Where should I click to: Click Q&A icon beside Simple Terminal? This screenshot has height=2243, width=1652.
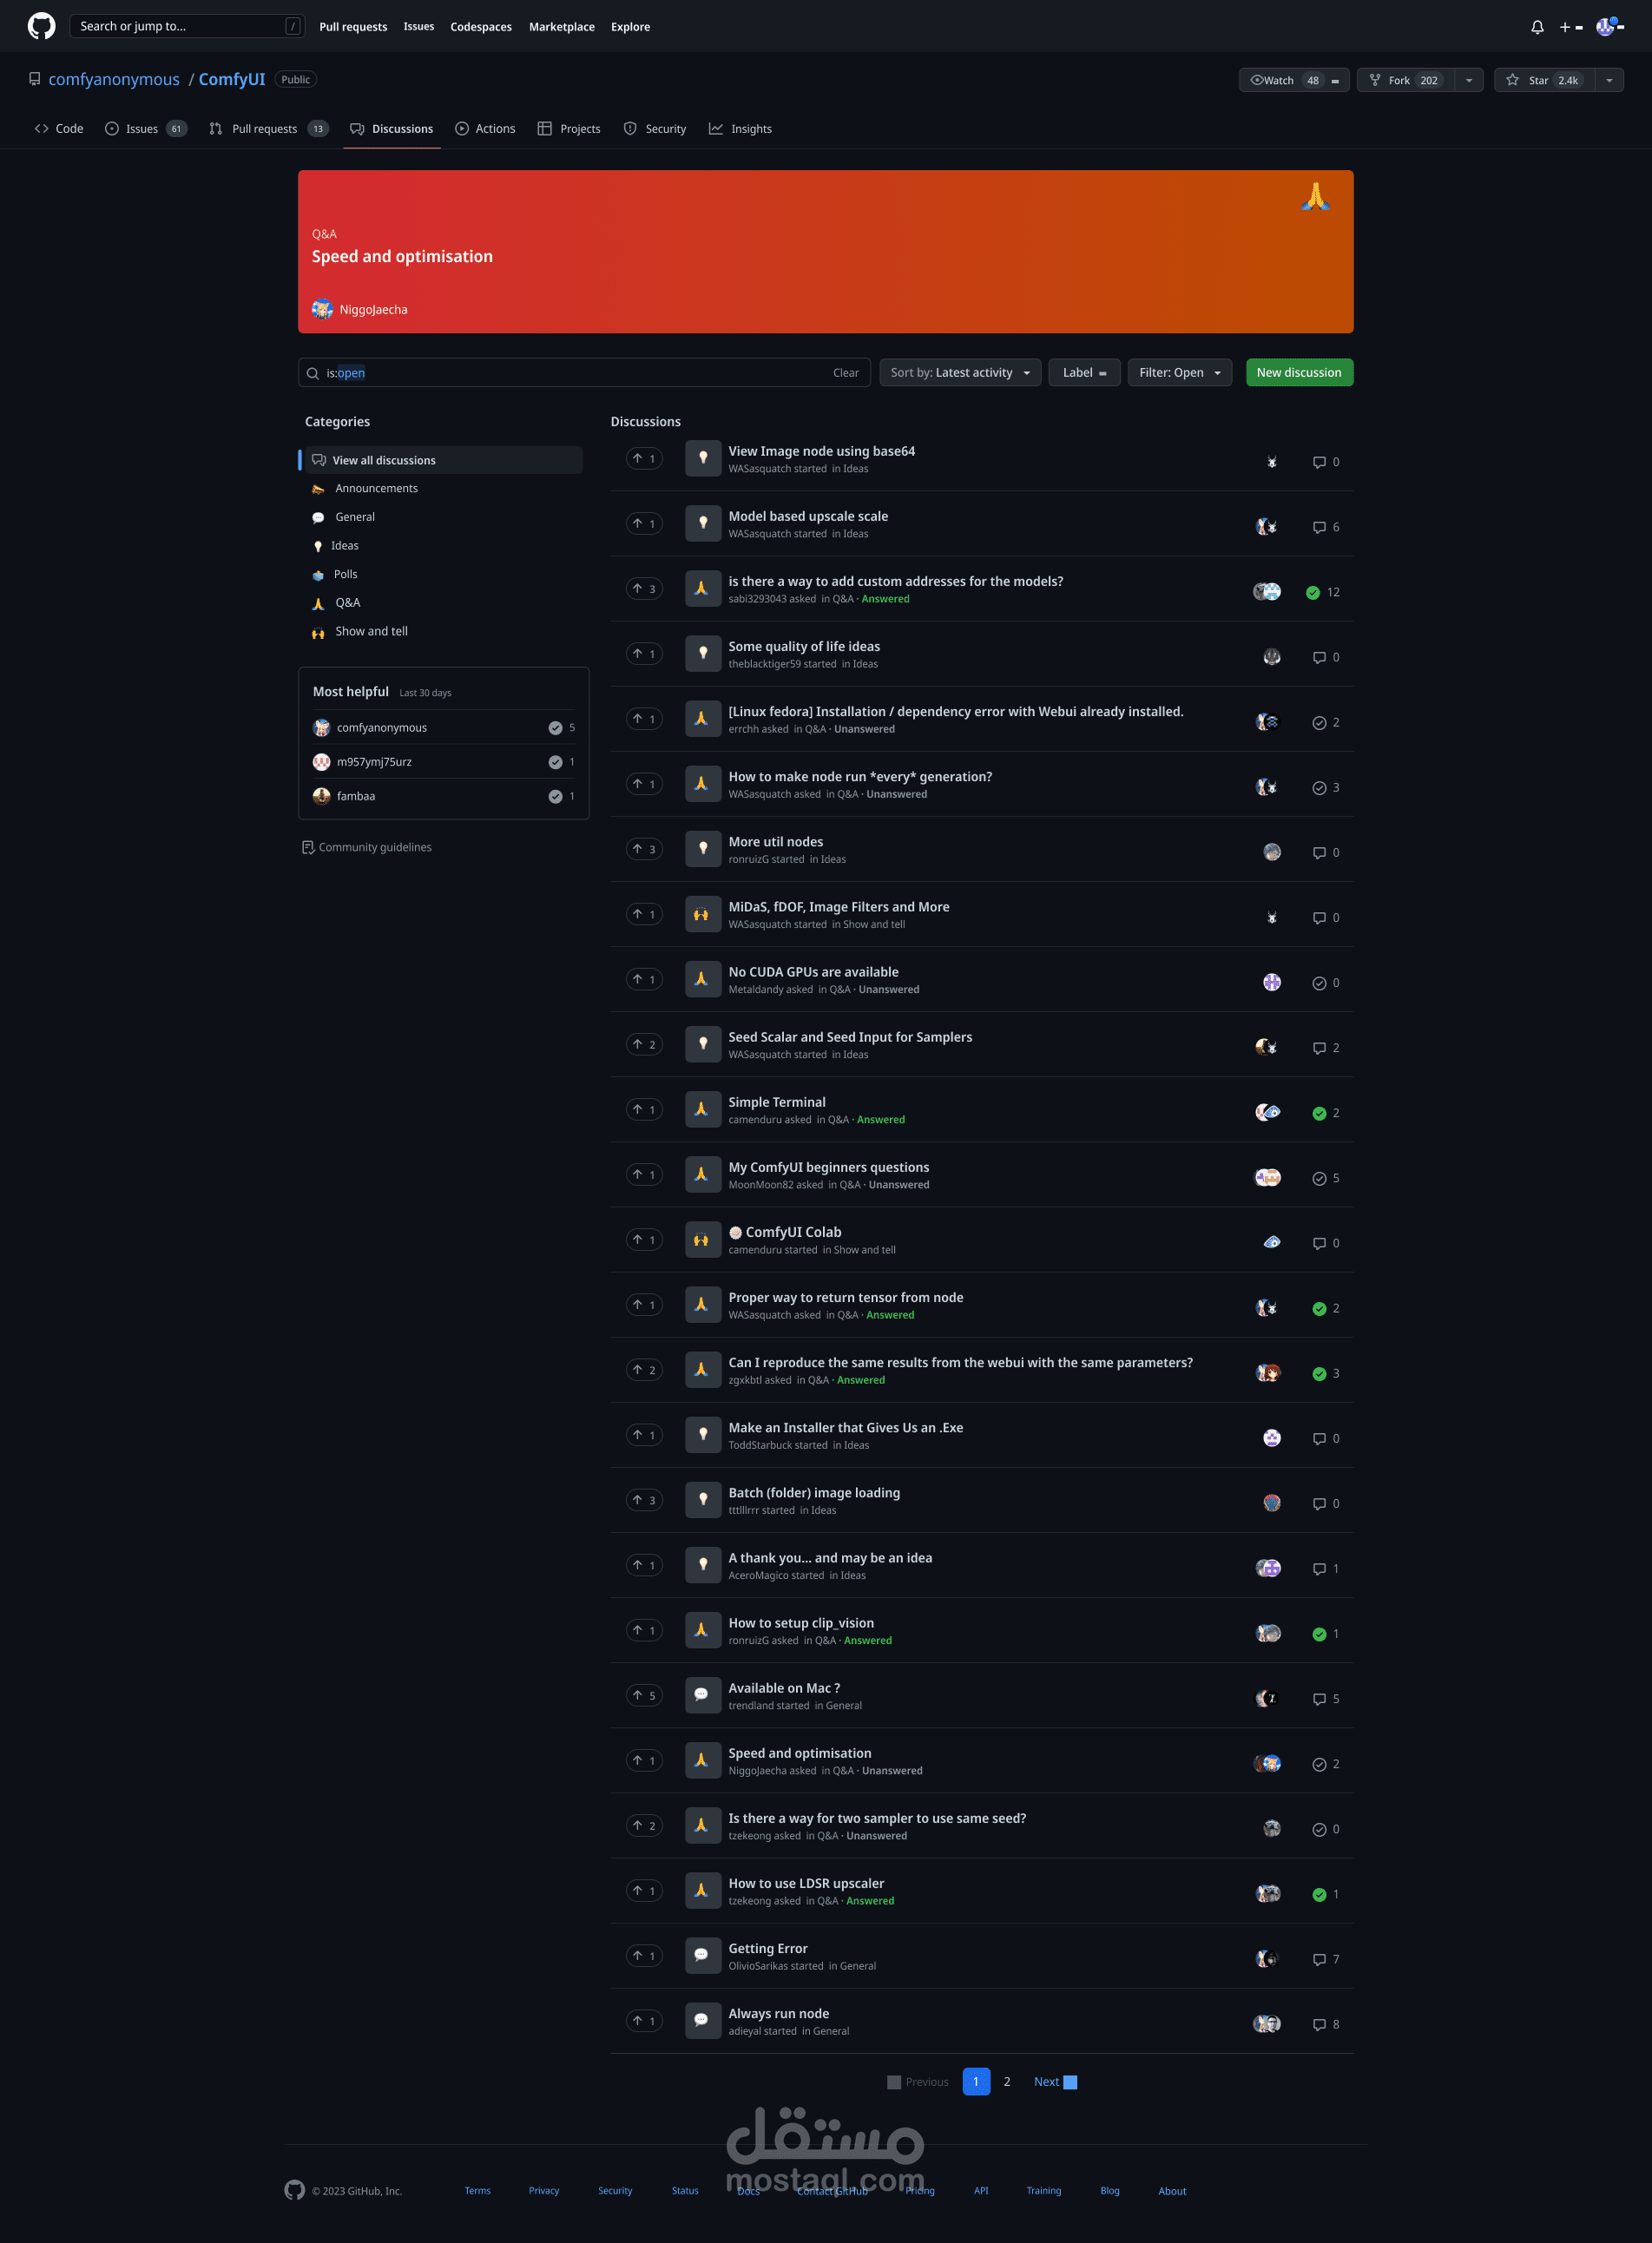tap(703, 1110)
